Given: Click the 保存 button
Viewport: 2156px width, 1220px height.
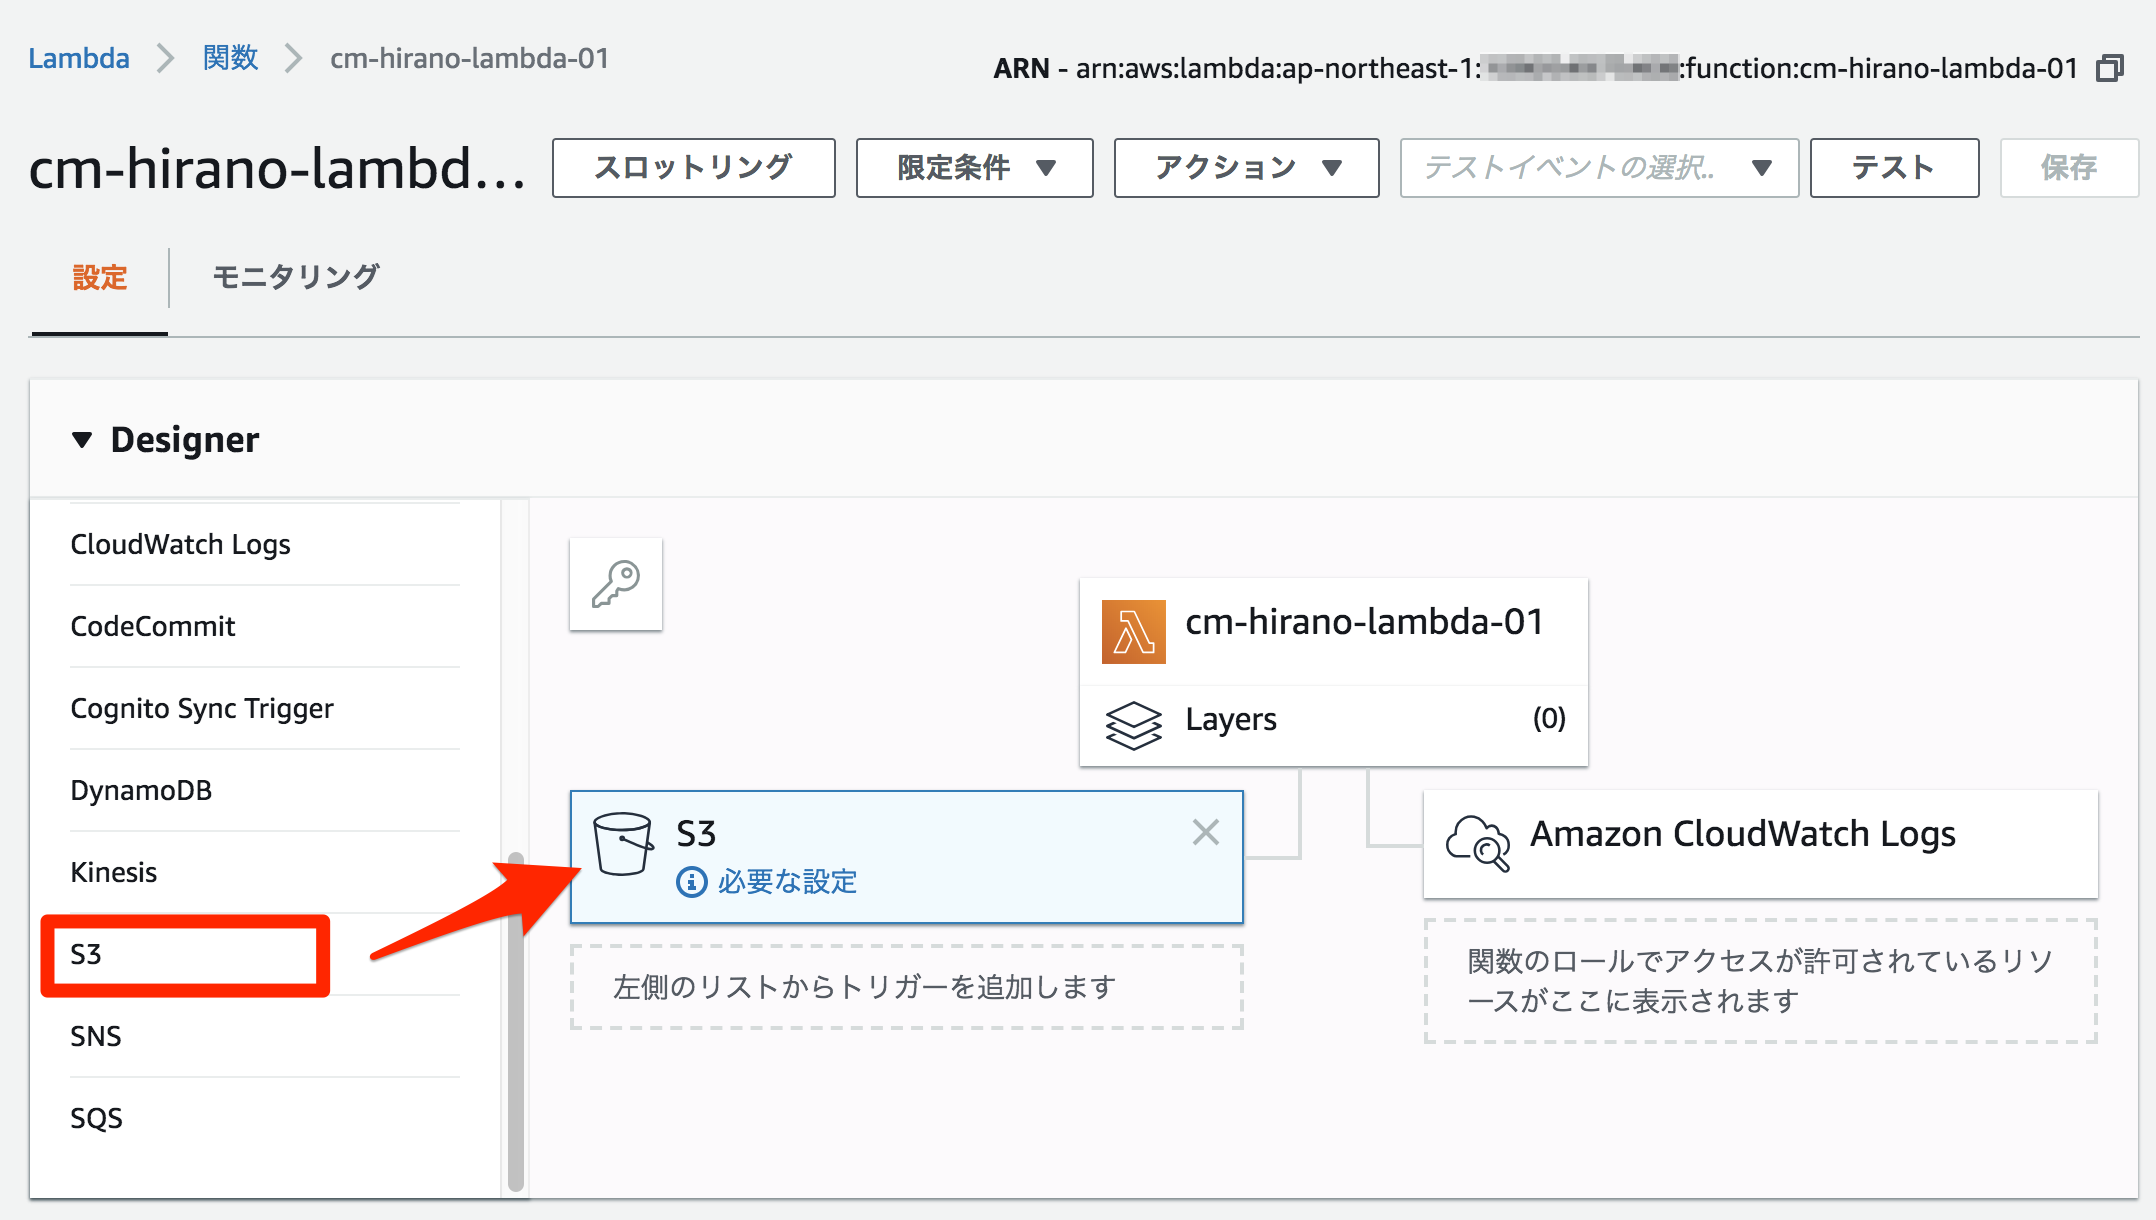Looking at the screenshot, I should [x=2069, y=168].
